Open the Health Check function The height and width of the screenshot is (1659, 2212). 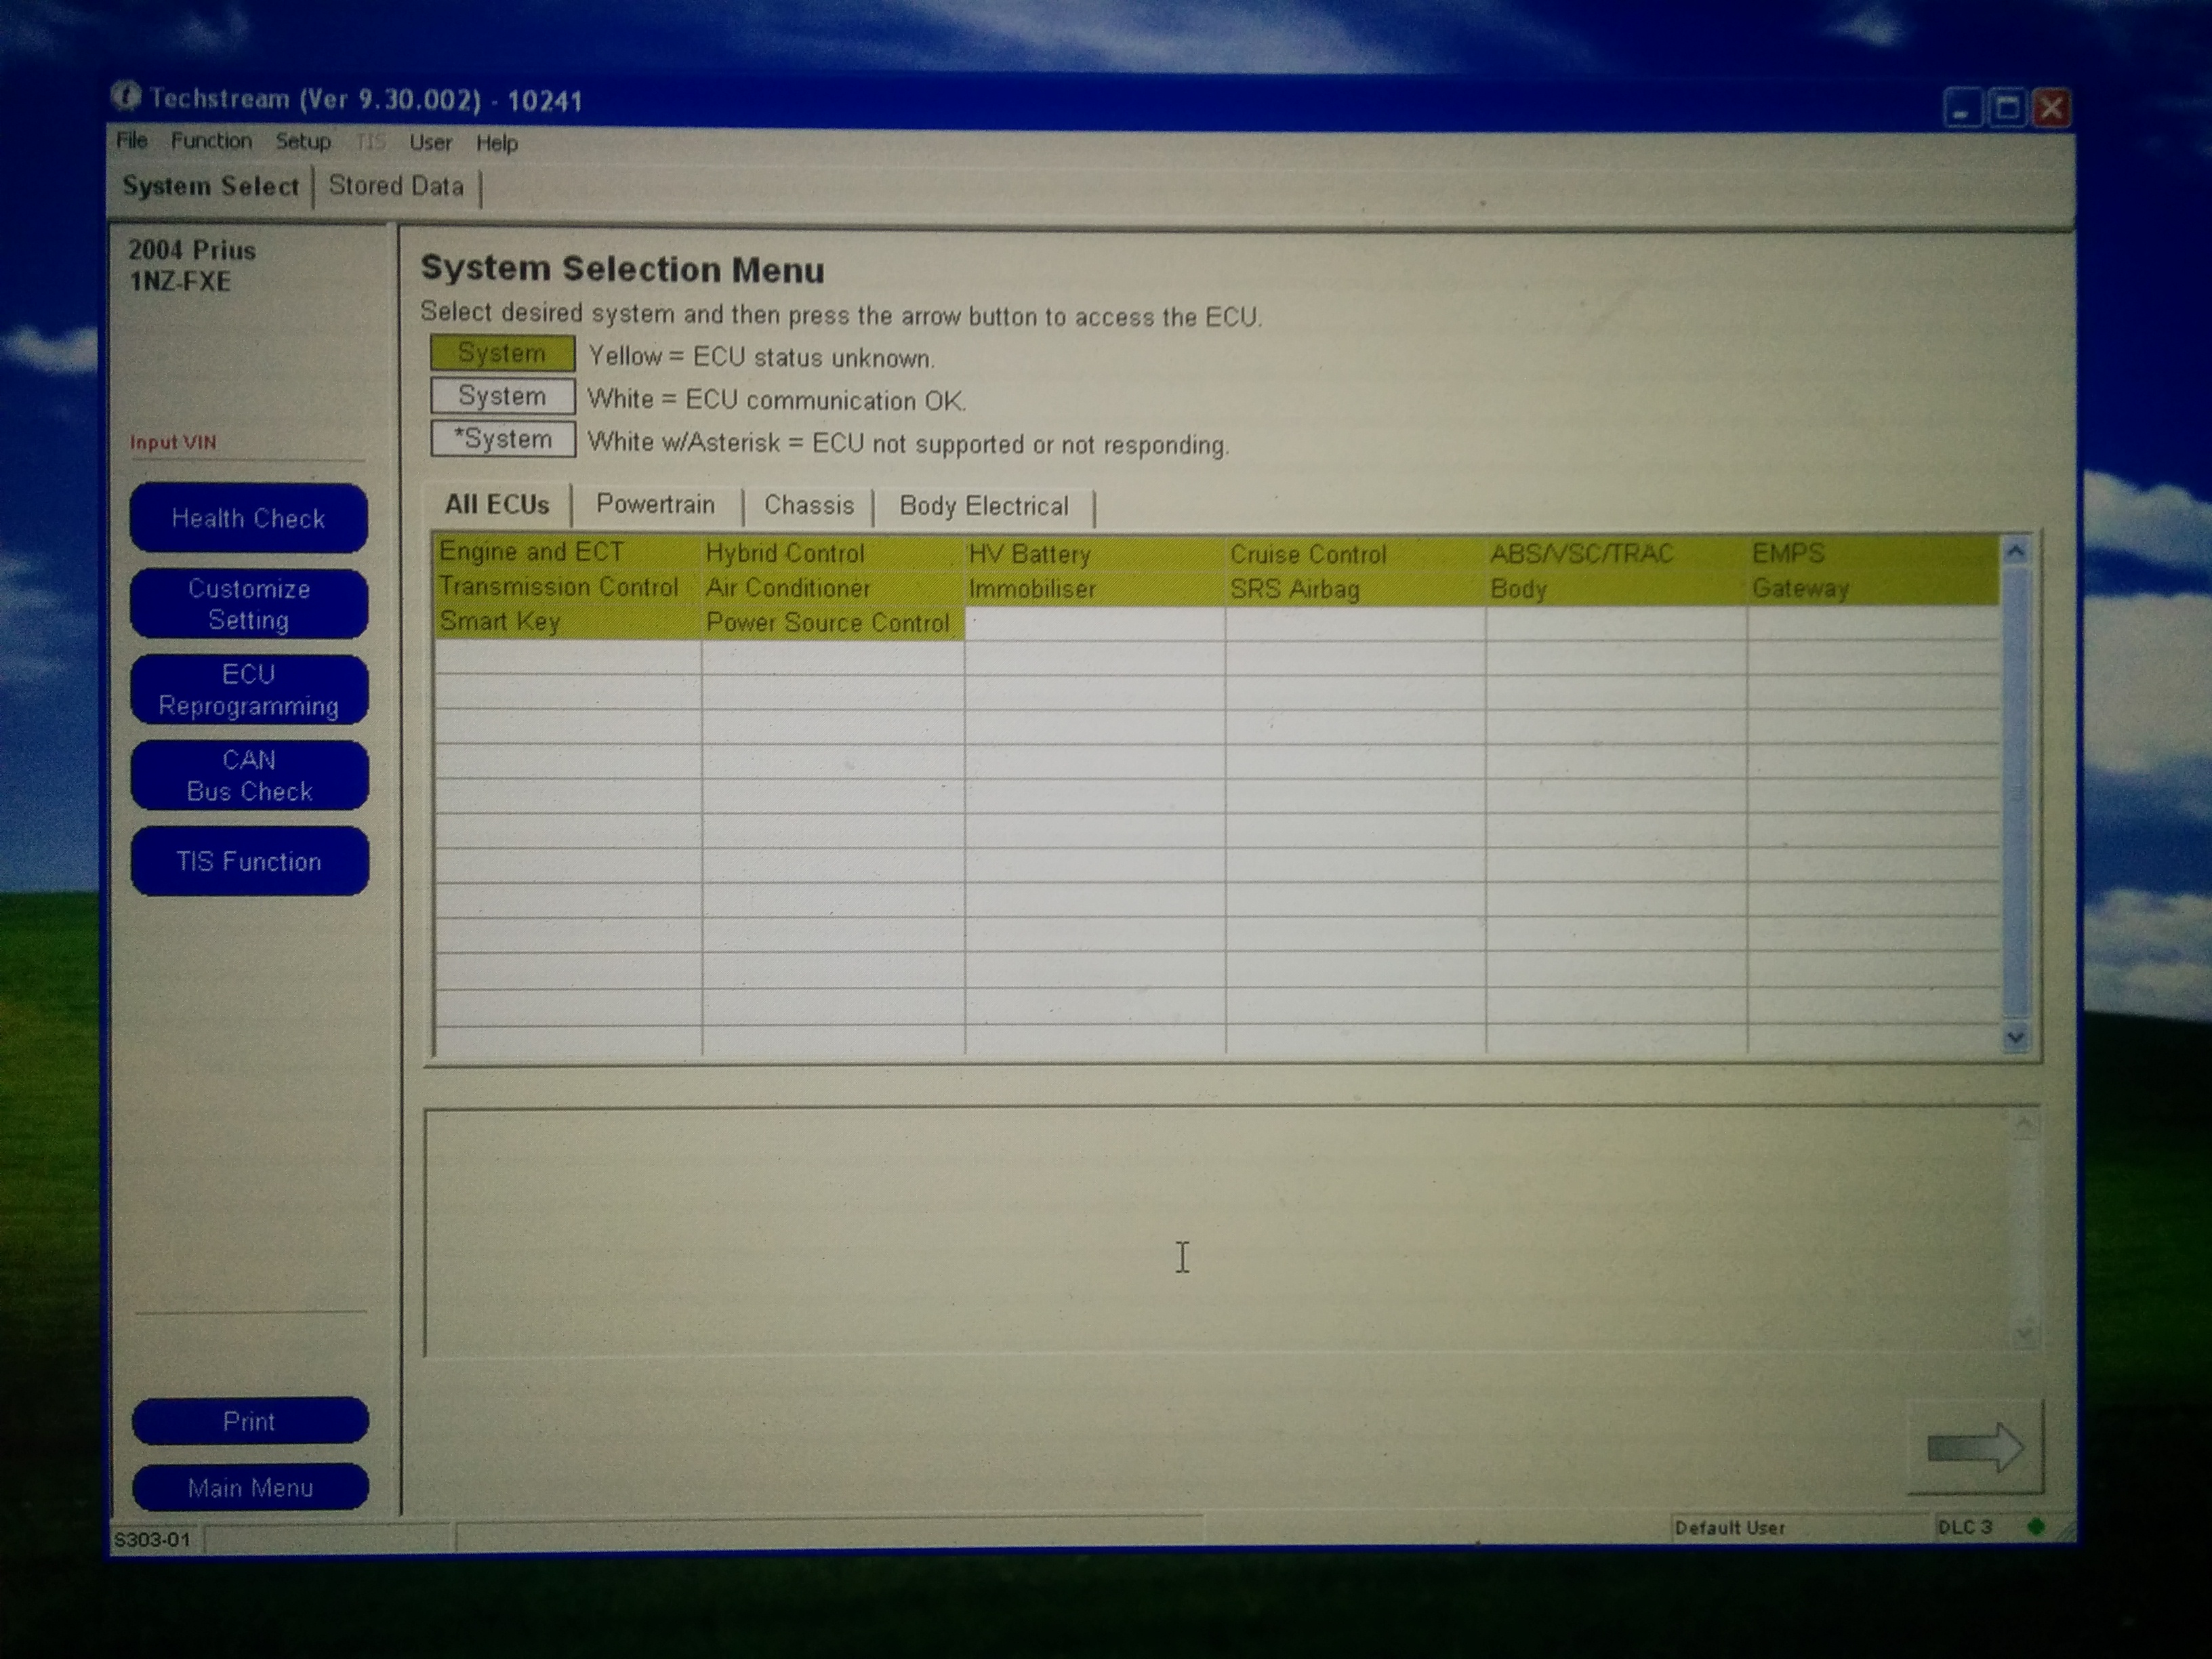(249, 518)
